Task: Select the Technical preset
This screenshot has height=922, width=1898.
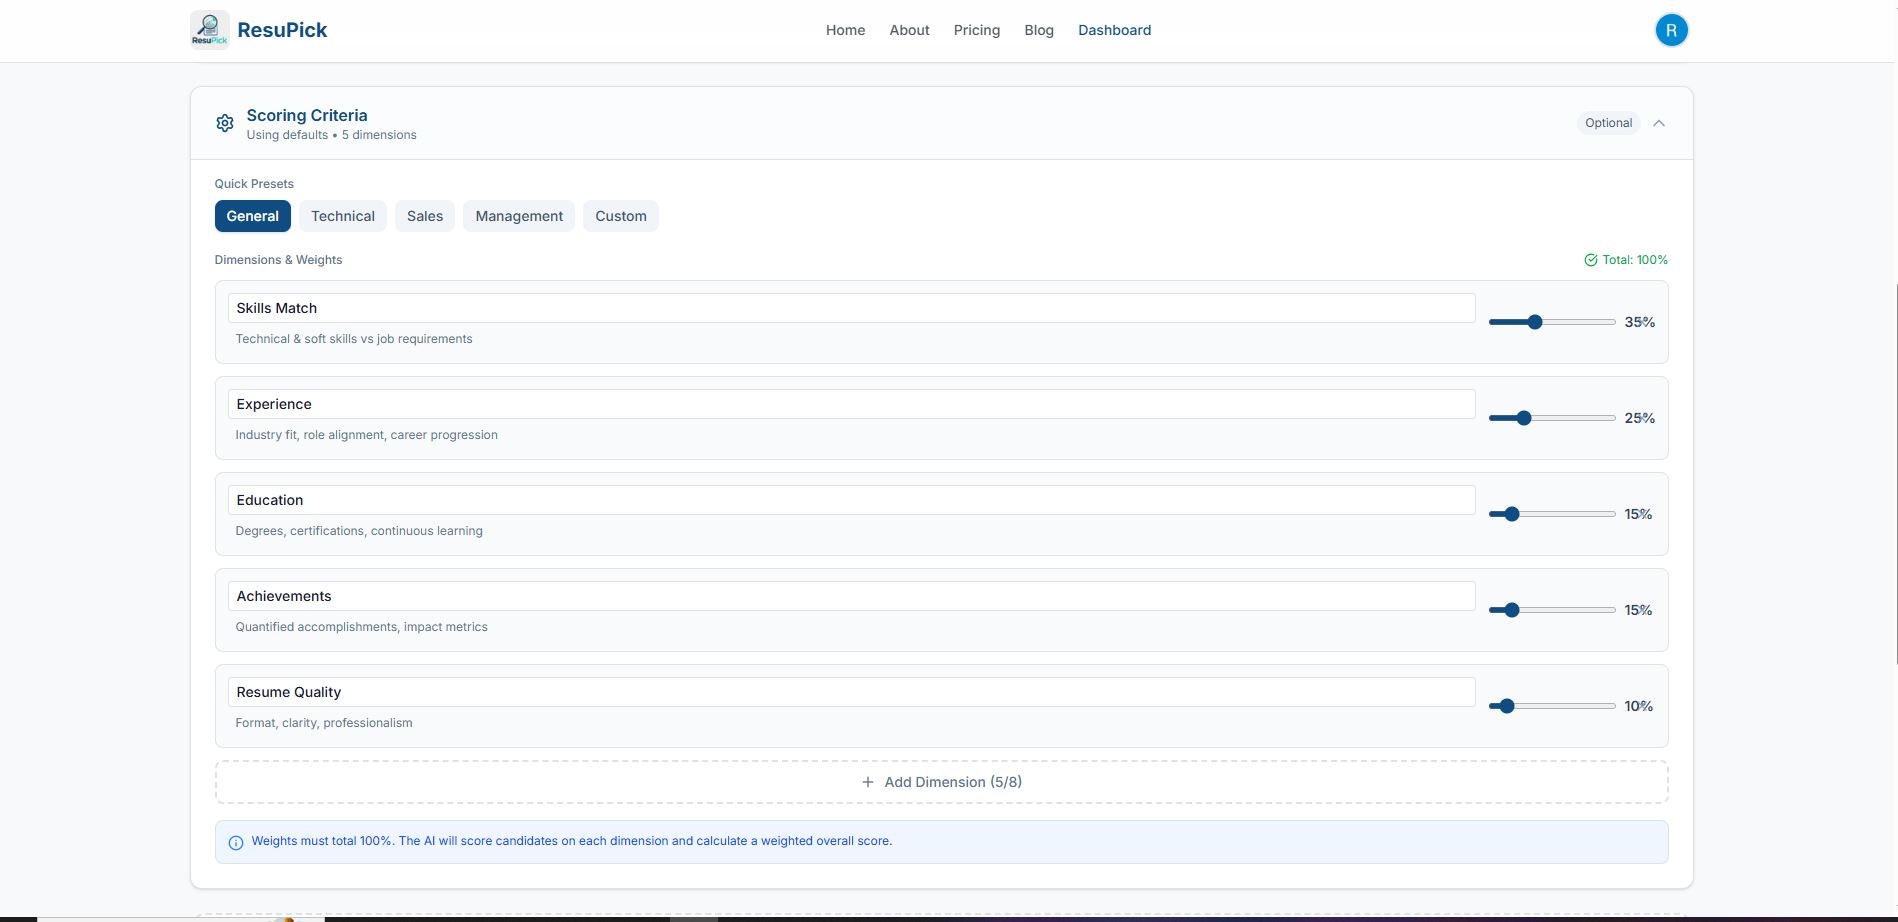Action: tap(342, 216)
